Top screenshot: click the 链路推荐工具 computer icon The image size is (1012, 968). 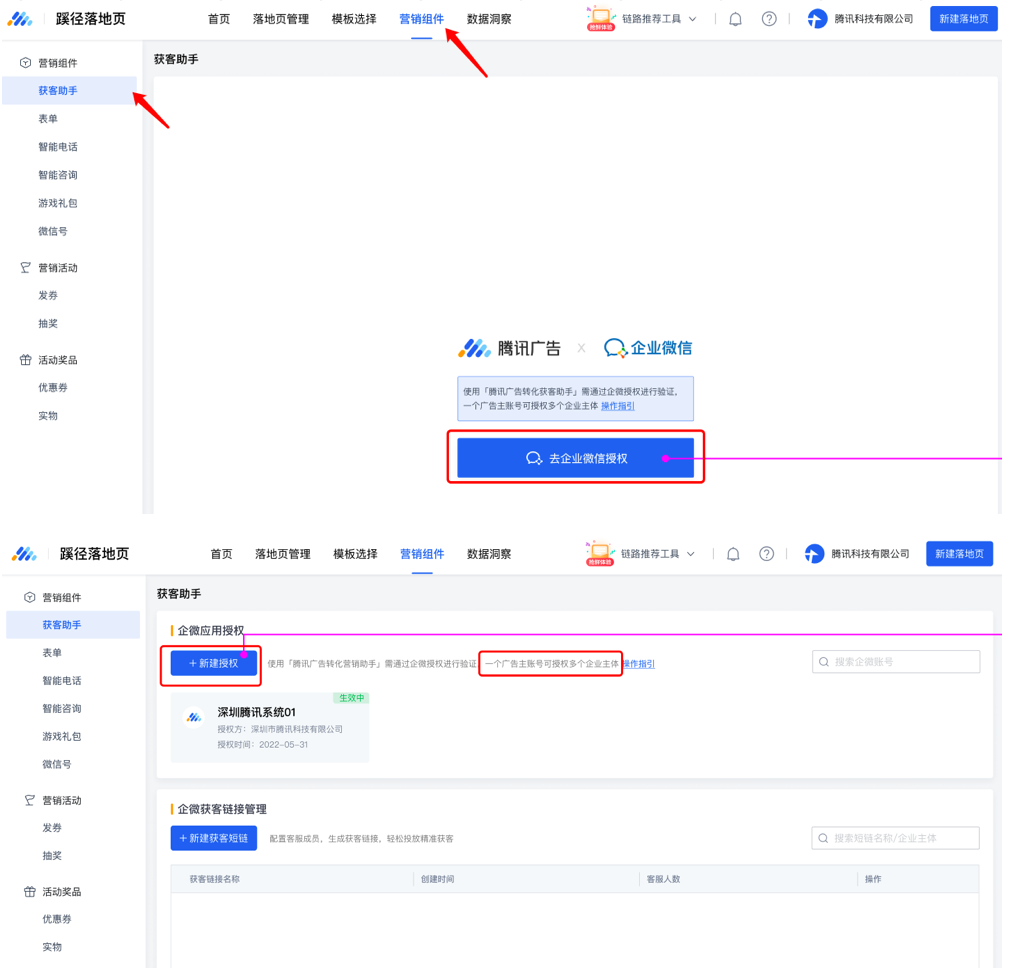(601, 19)
